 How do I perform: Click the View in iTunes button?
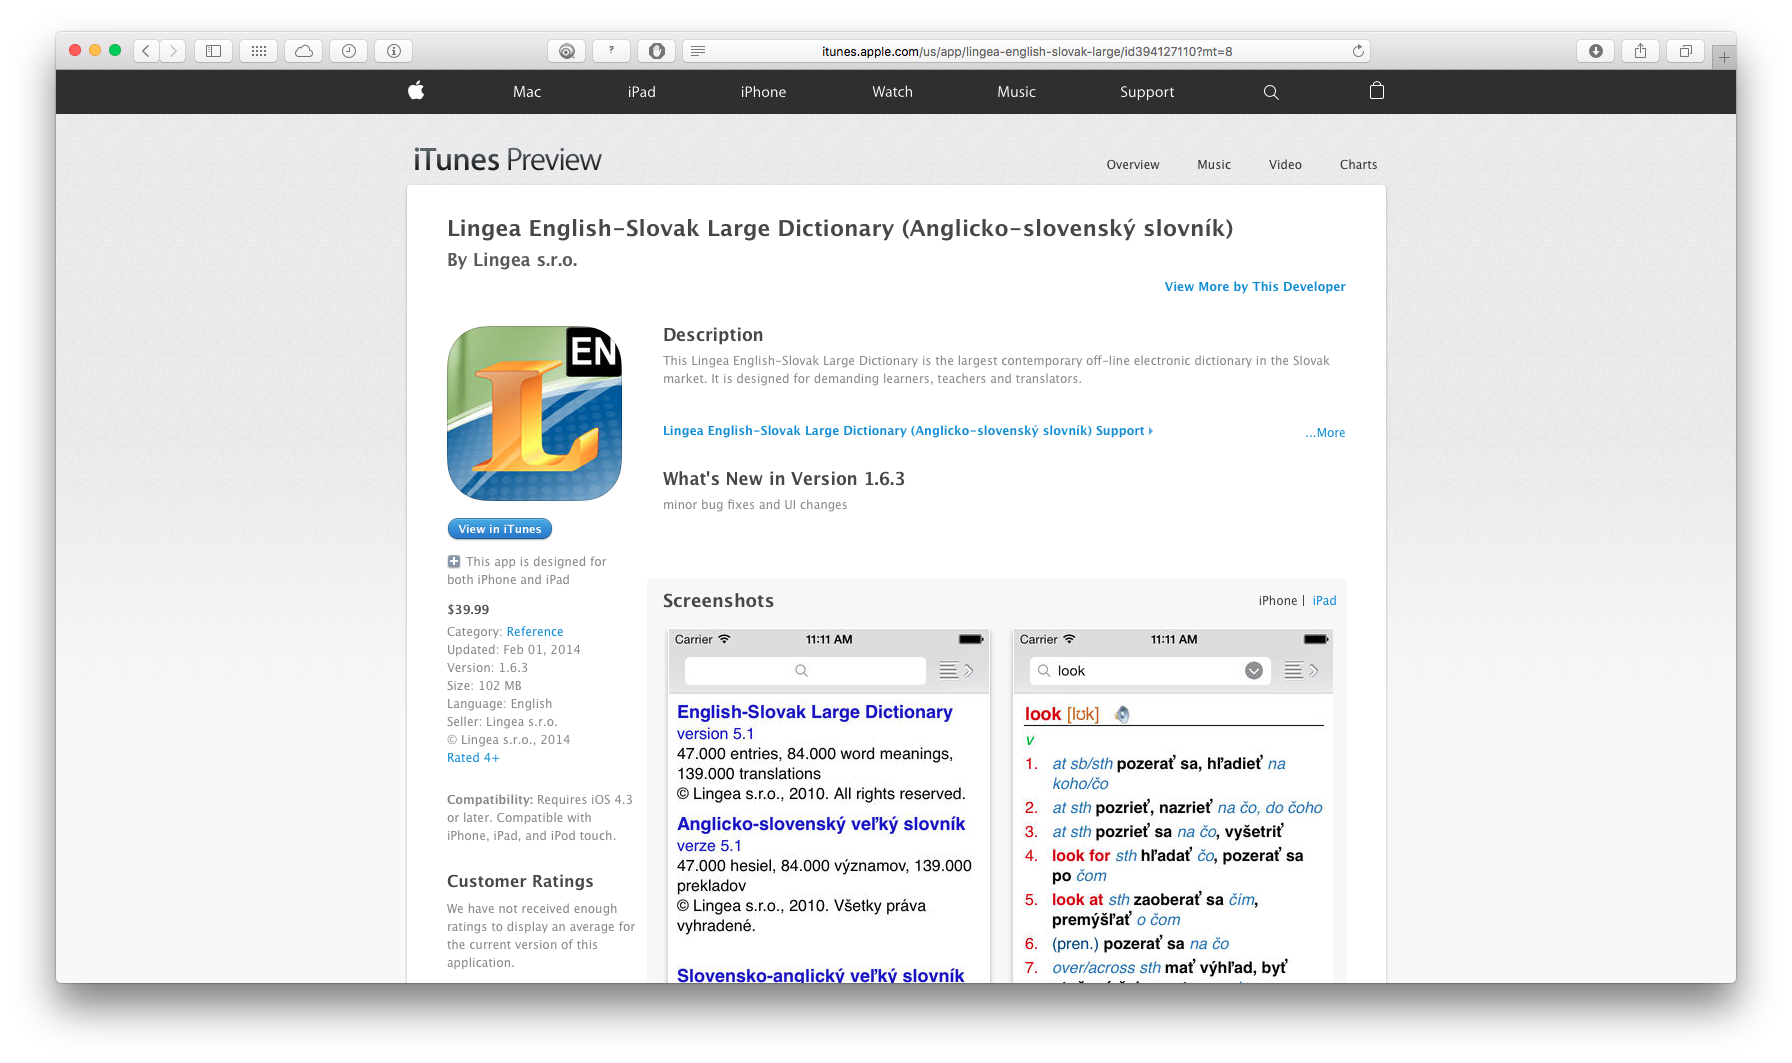point(500,529)
